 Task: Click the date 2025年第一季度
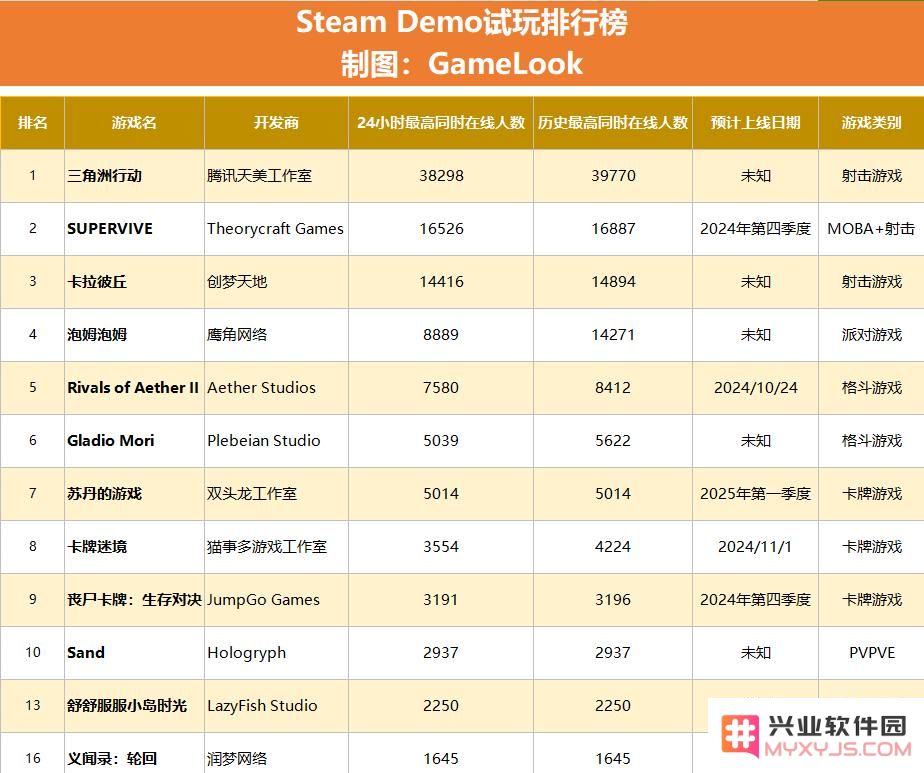[x=755, y=494]
